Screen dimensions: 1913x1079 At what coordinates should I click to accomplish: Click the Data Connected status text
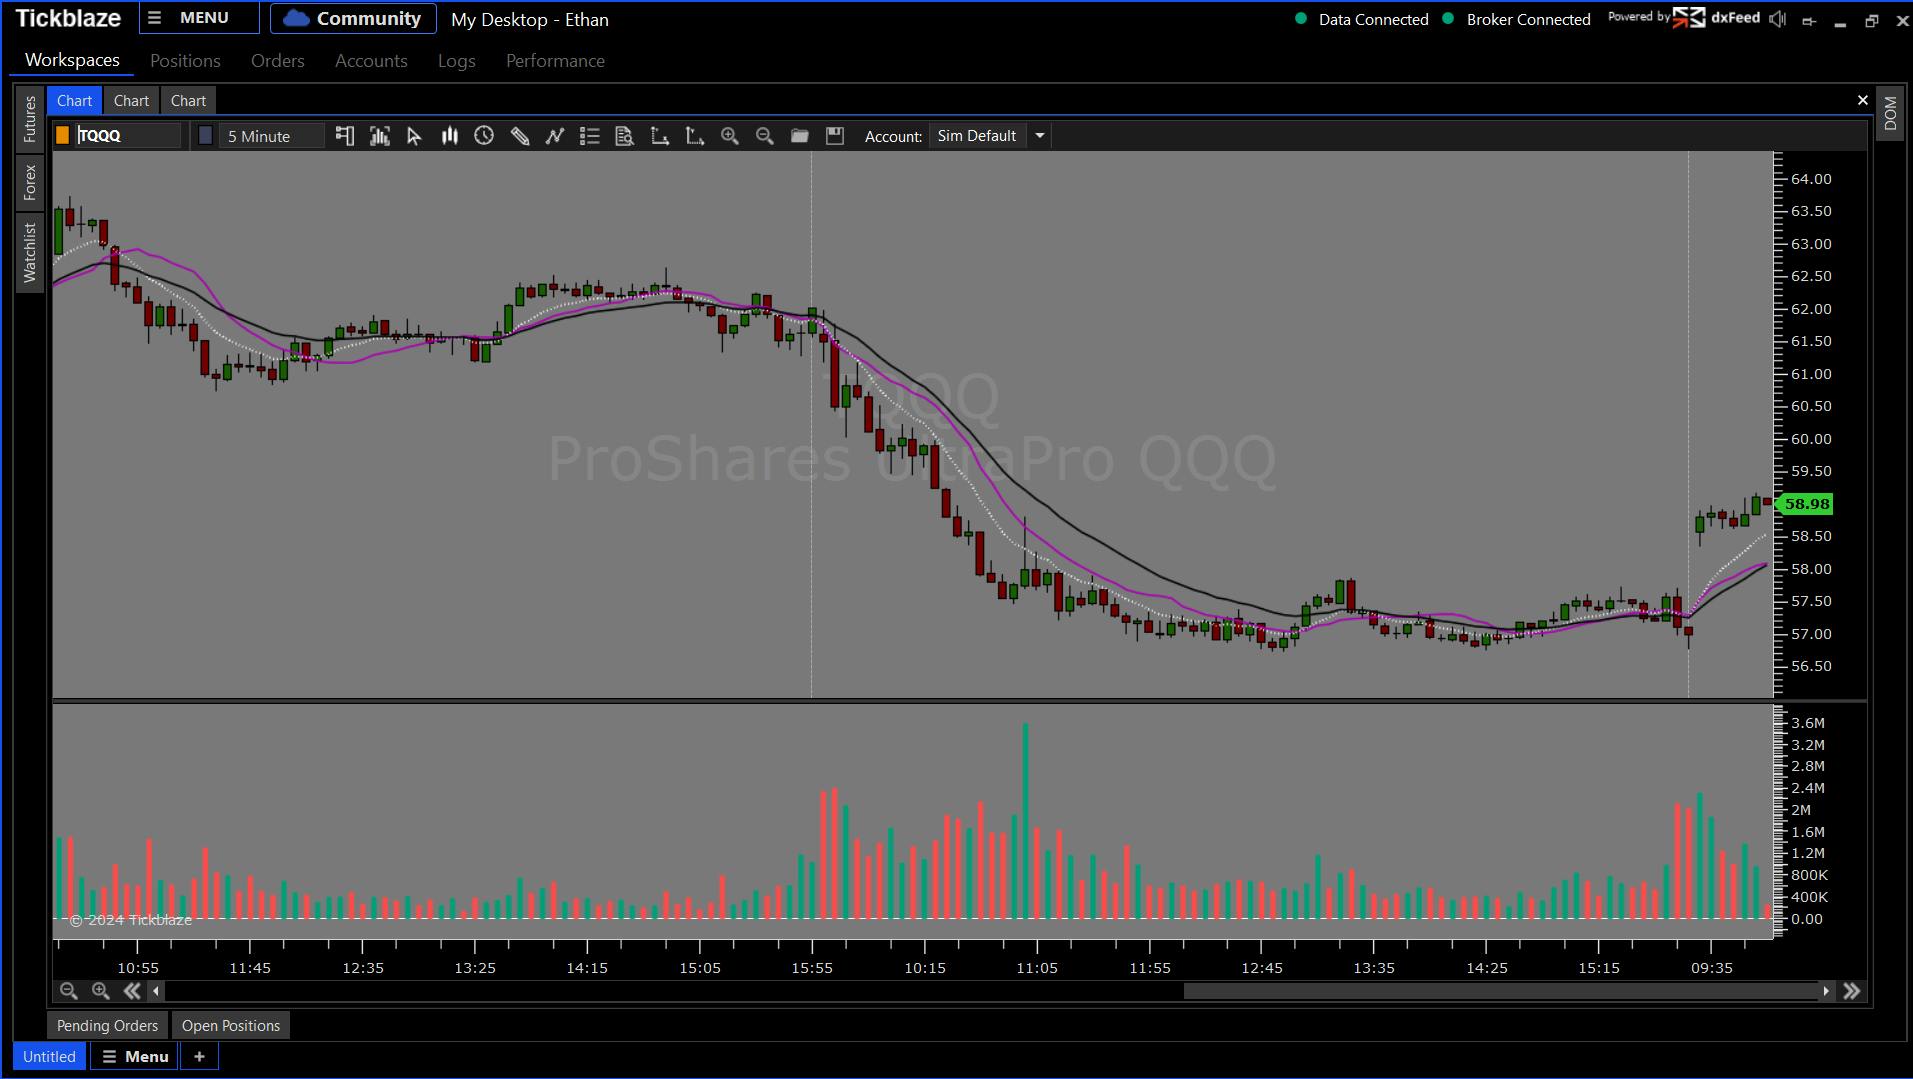1373,19
